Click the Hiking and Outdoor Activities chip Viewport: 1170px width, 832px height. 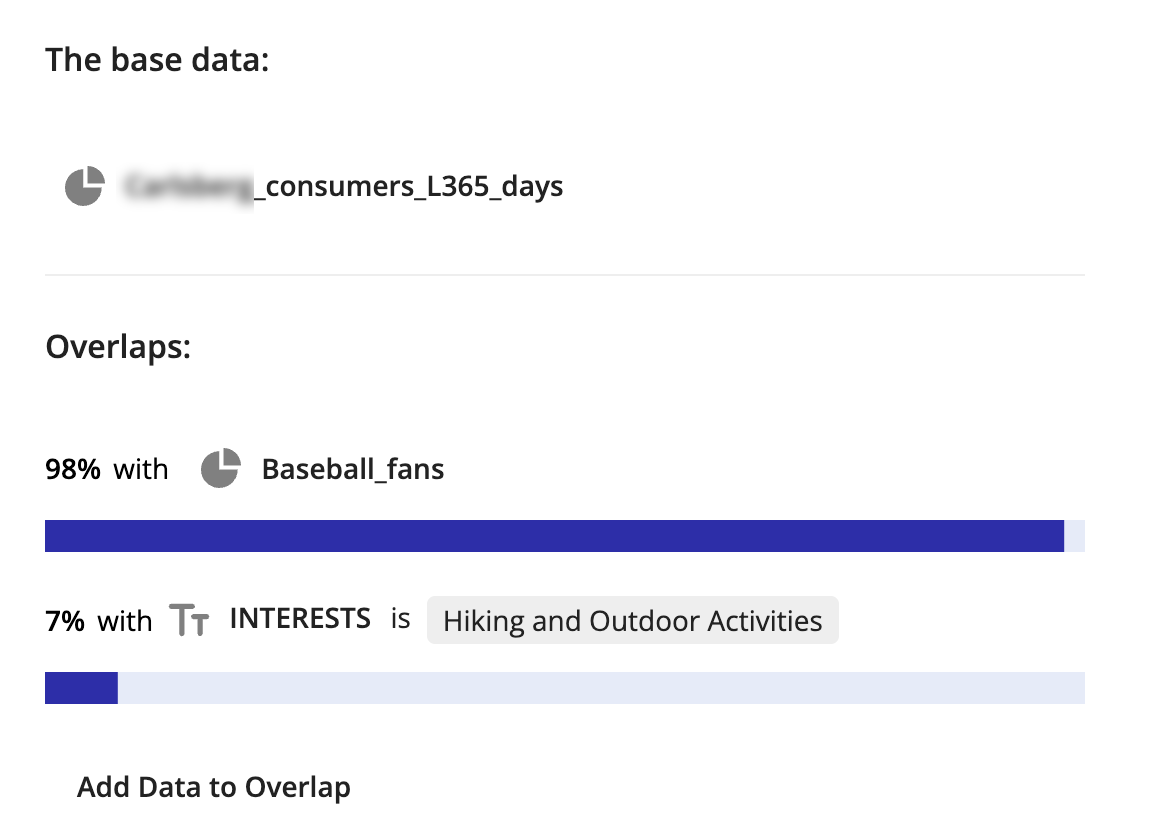[633, 620]
